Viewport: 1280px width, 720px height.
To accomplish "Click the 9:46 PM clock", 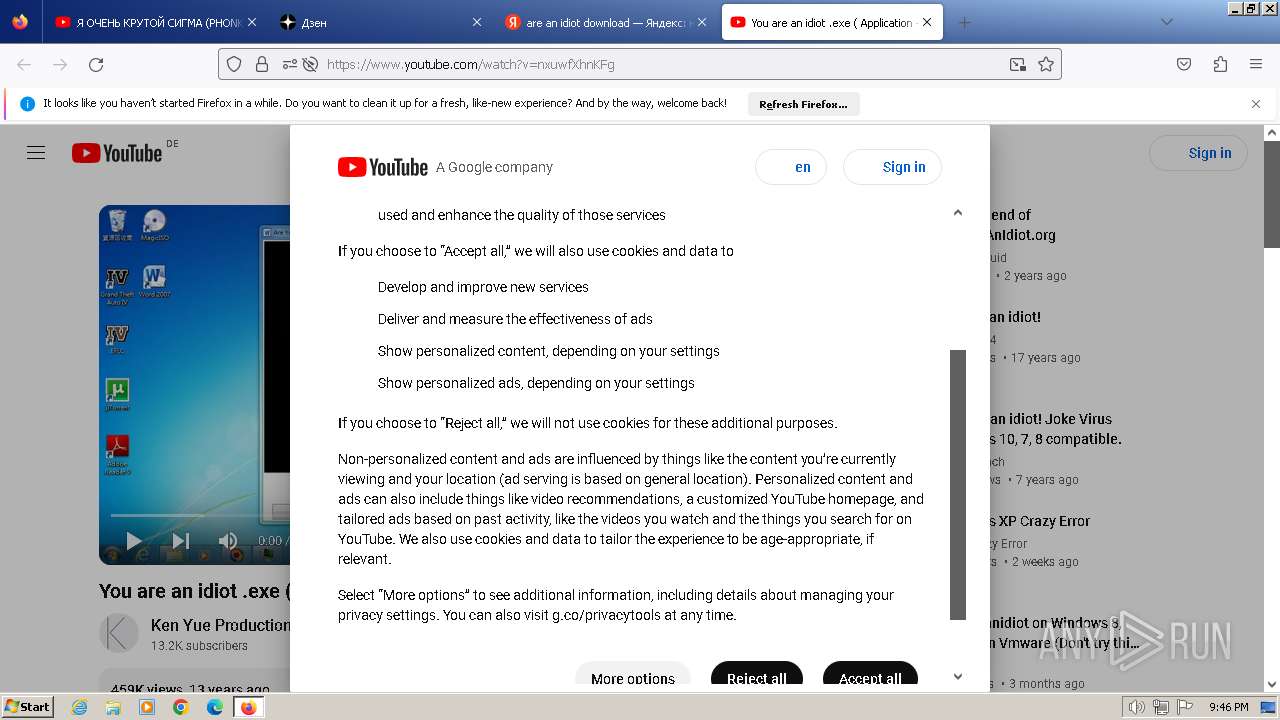I will (x=1228, y=707).
